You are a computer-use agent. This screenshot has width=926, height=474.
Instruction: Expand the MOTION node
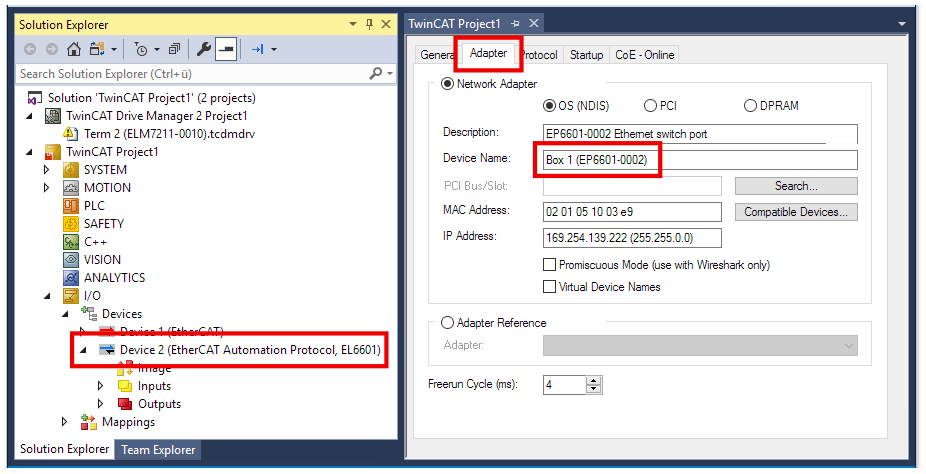tap(47, 188)
